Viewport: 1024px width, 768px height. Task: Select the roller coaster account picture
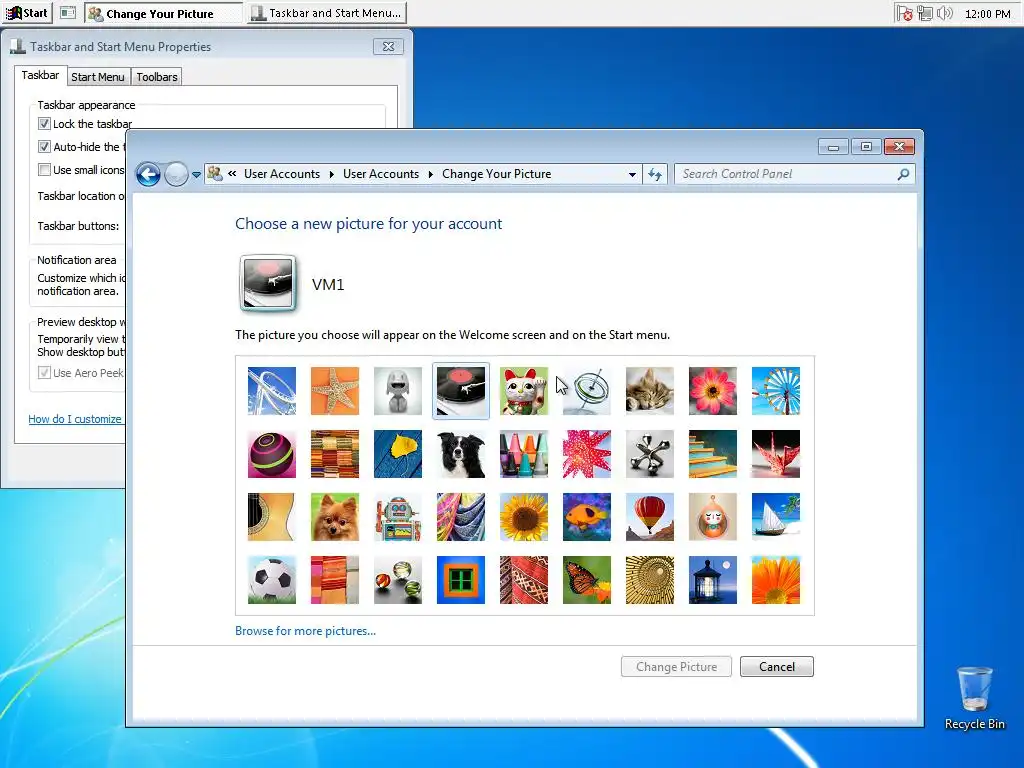click(272, 391)
